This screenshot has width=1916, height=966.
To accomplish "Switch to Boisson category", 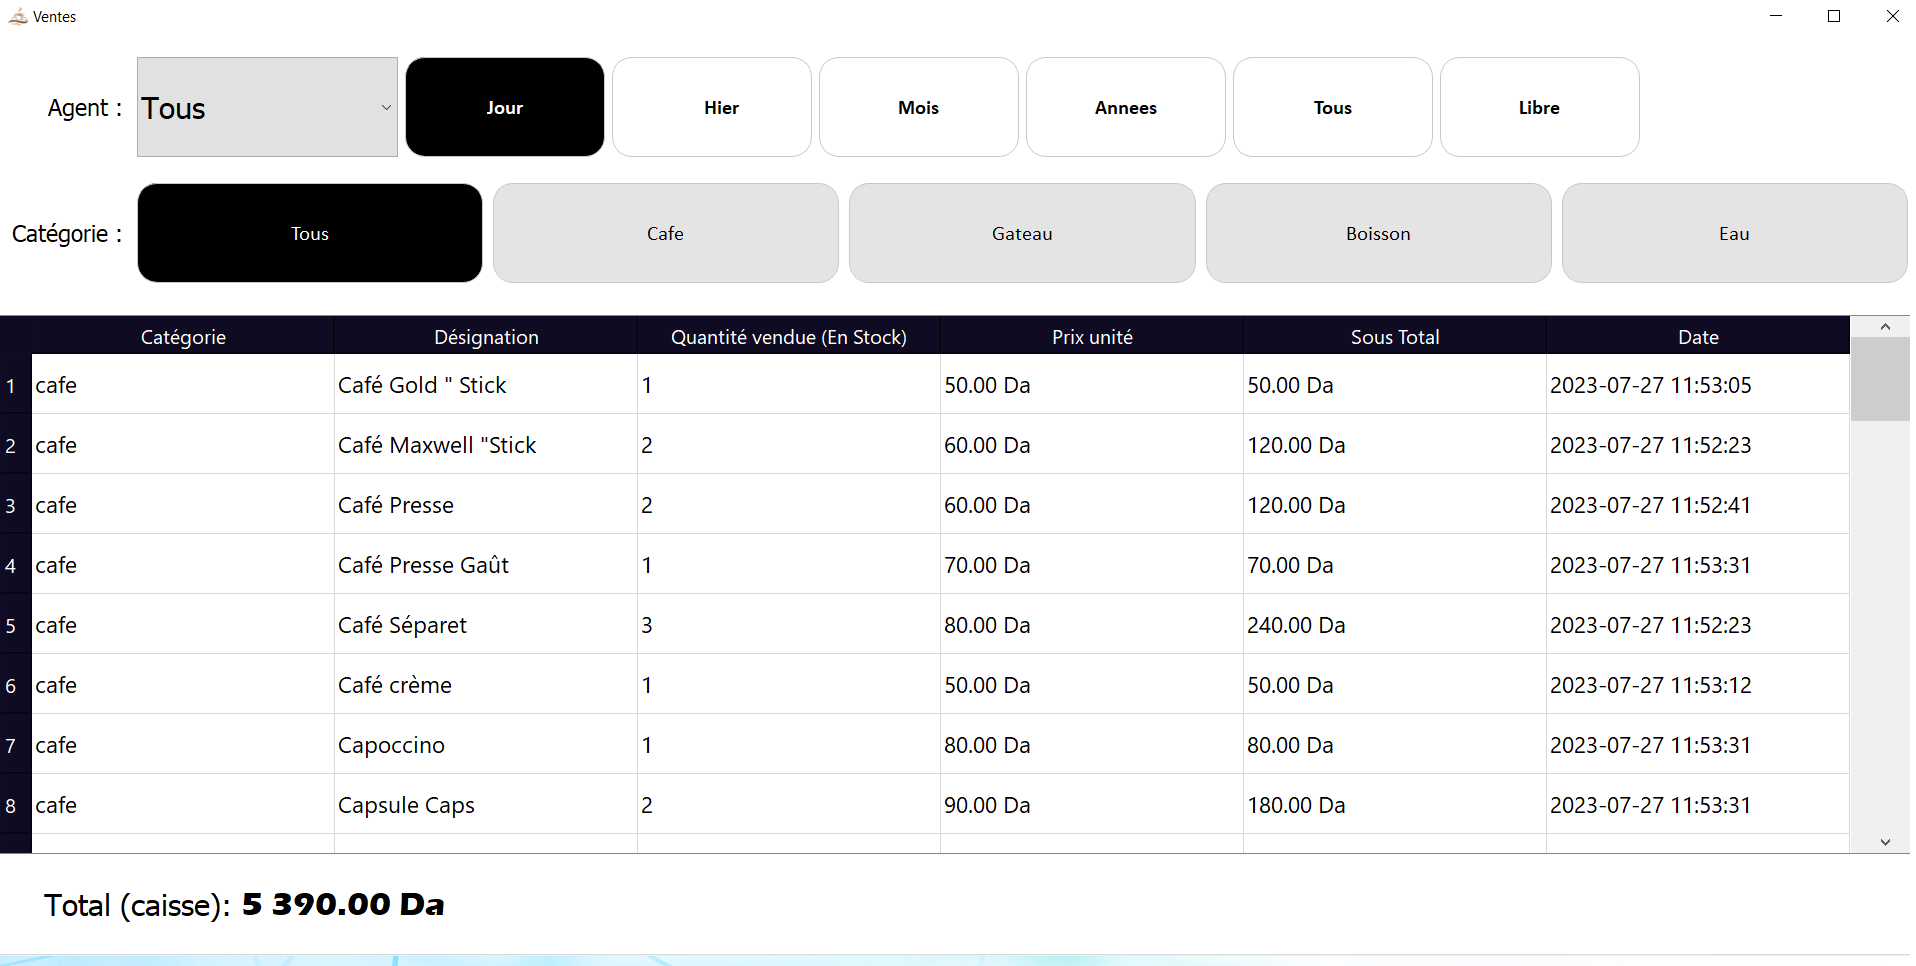I will click(1378, 233).
